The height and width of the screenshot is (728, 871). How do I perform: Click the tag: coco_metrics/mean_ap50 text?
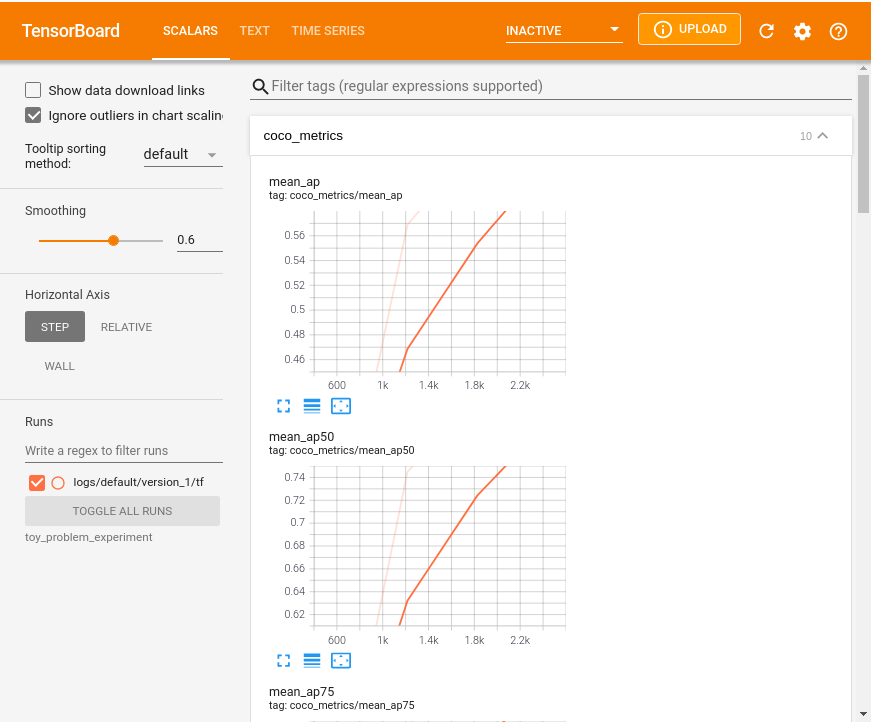(342, 450)
